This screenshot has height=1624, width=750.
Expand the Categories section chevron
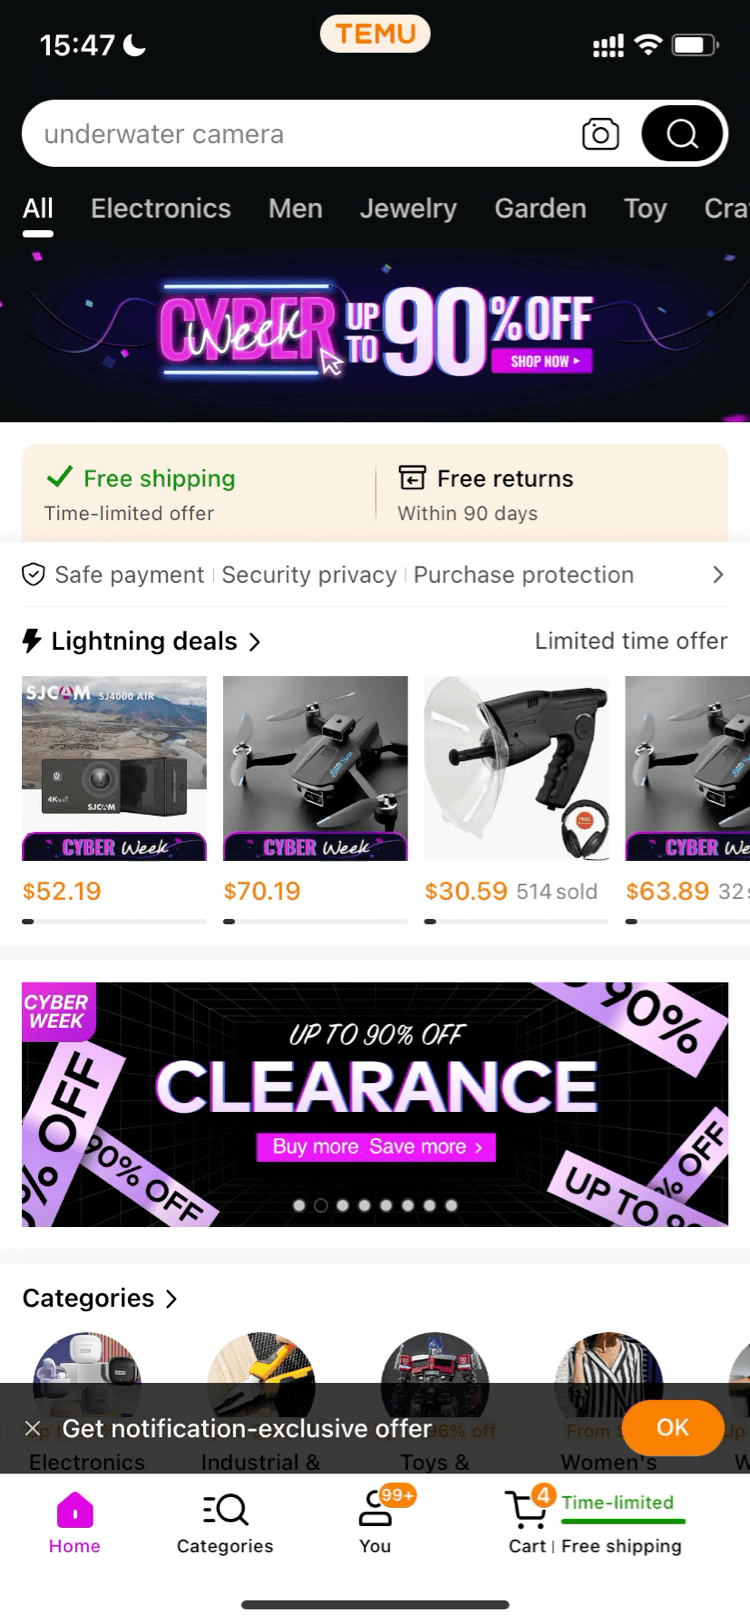pos(171,1299)
